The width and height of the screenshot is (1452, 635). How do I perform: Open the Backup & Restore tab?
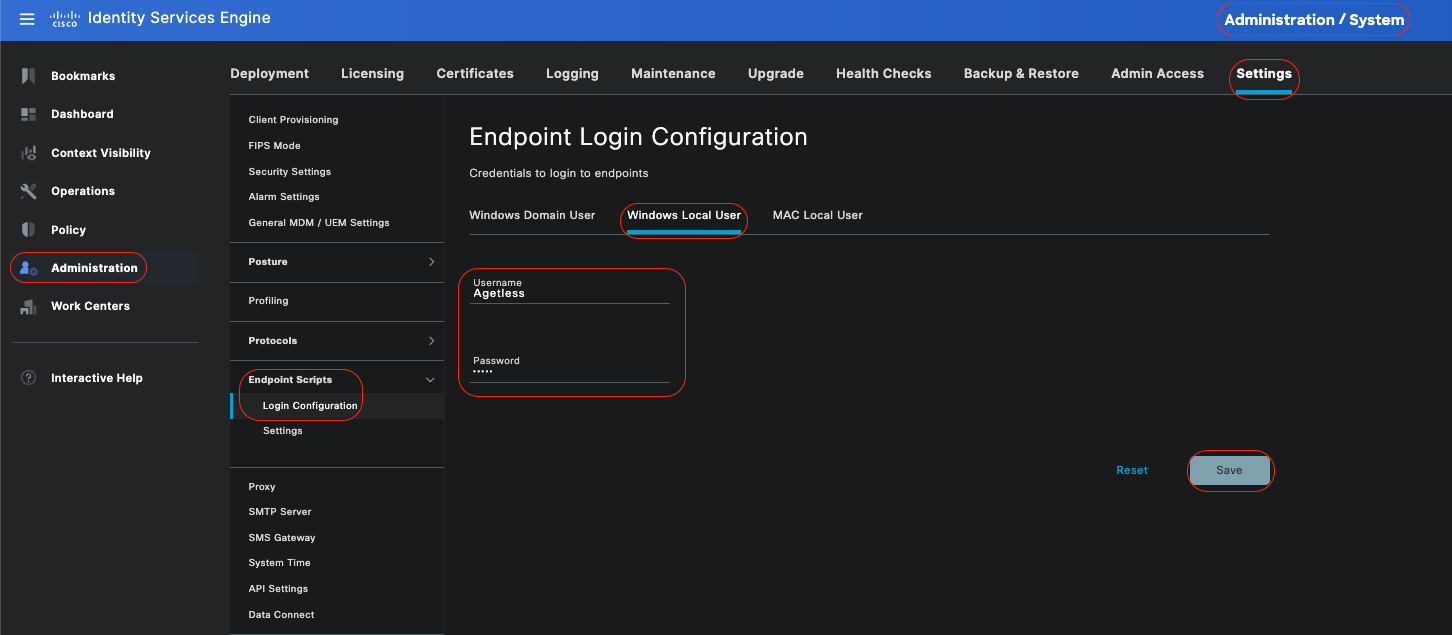pos(1021,73)
